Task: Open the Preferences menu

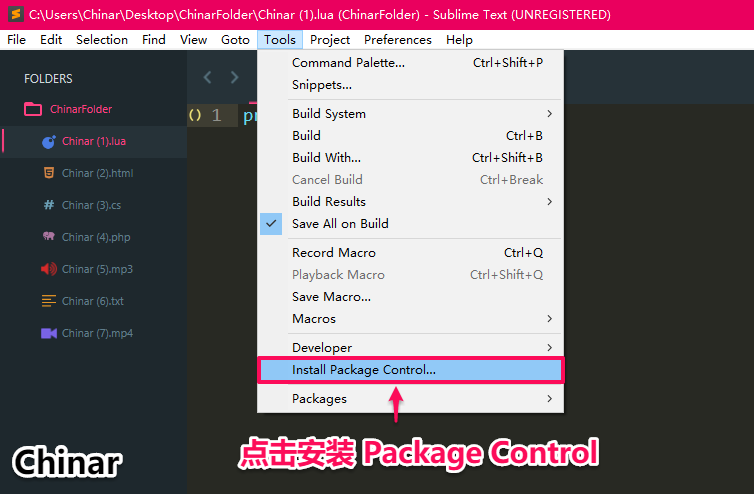Action: (398, 39)
